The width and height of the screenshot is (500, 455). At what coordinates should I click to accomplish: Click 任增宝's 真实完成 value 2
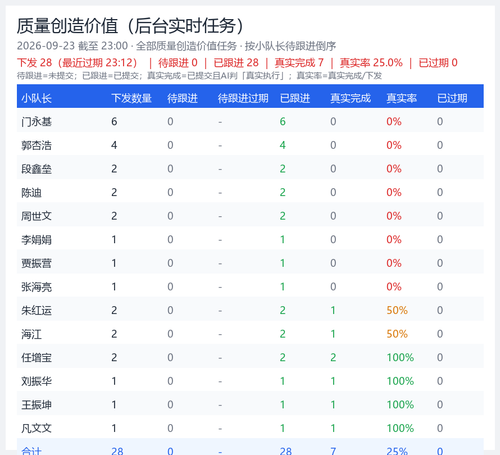(x=333, y=358)
